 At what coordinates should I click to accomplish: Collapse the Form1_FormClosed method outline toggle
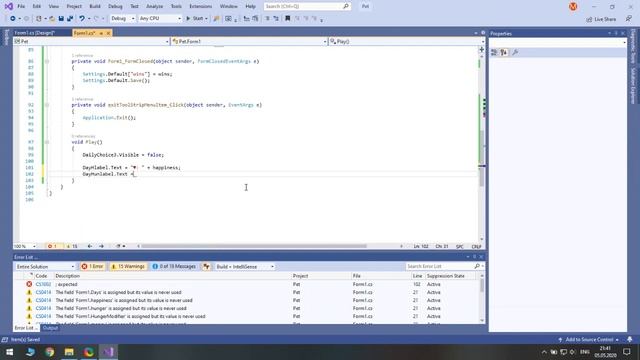(x=47, y=61)
